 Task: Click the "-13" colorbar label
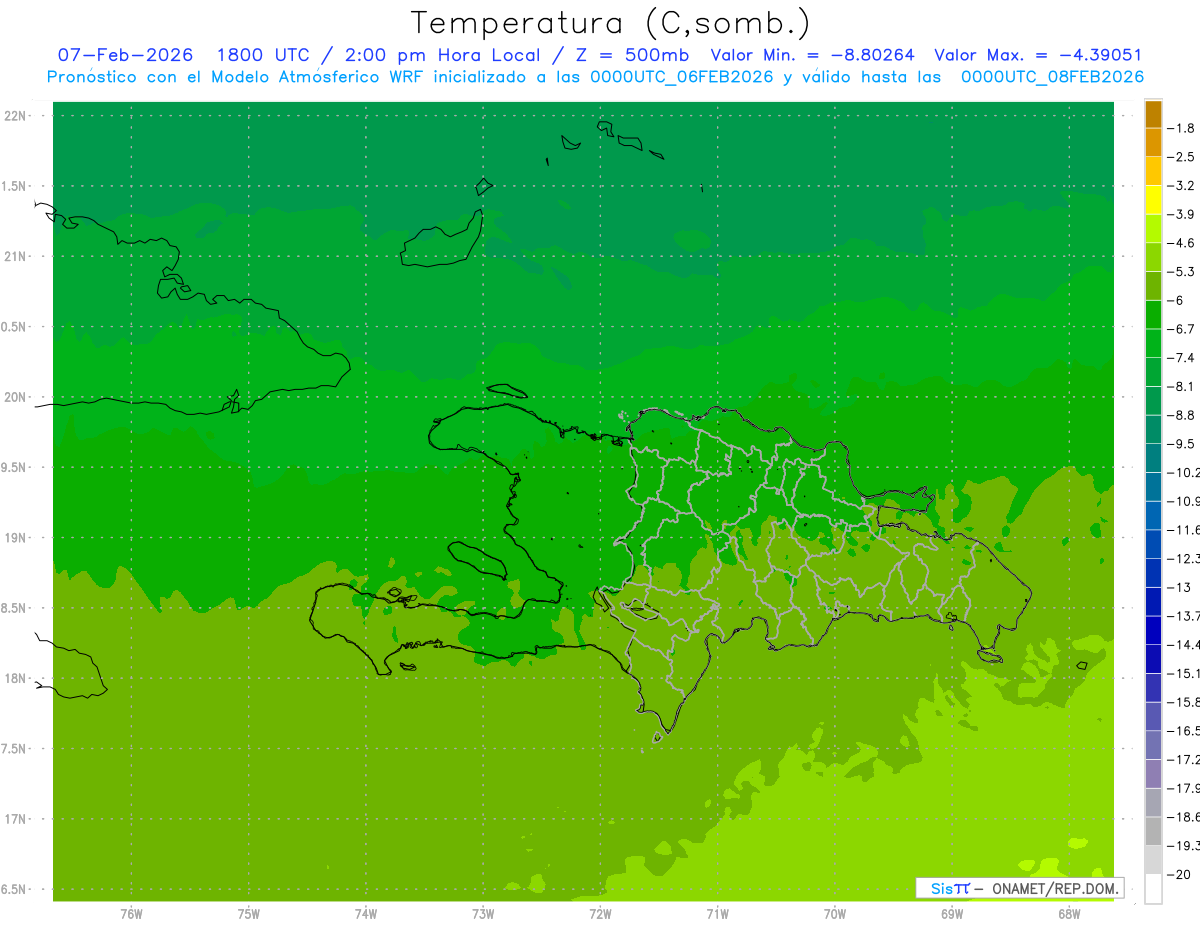1178,587
